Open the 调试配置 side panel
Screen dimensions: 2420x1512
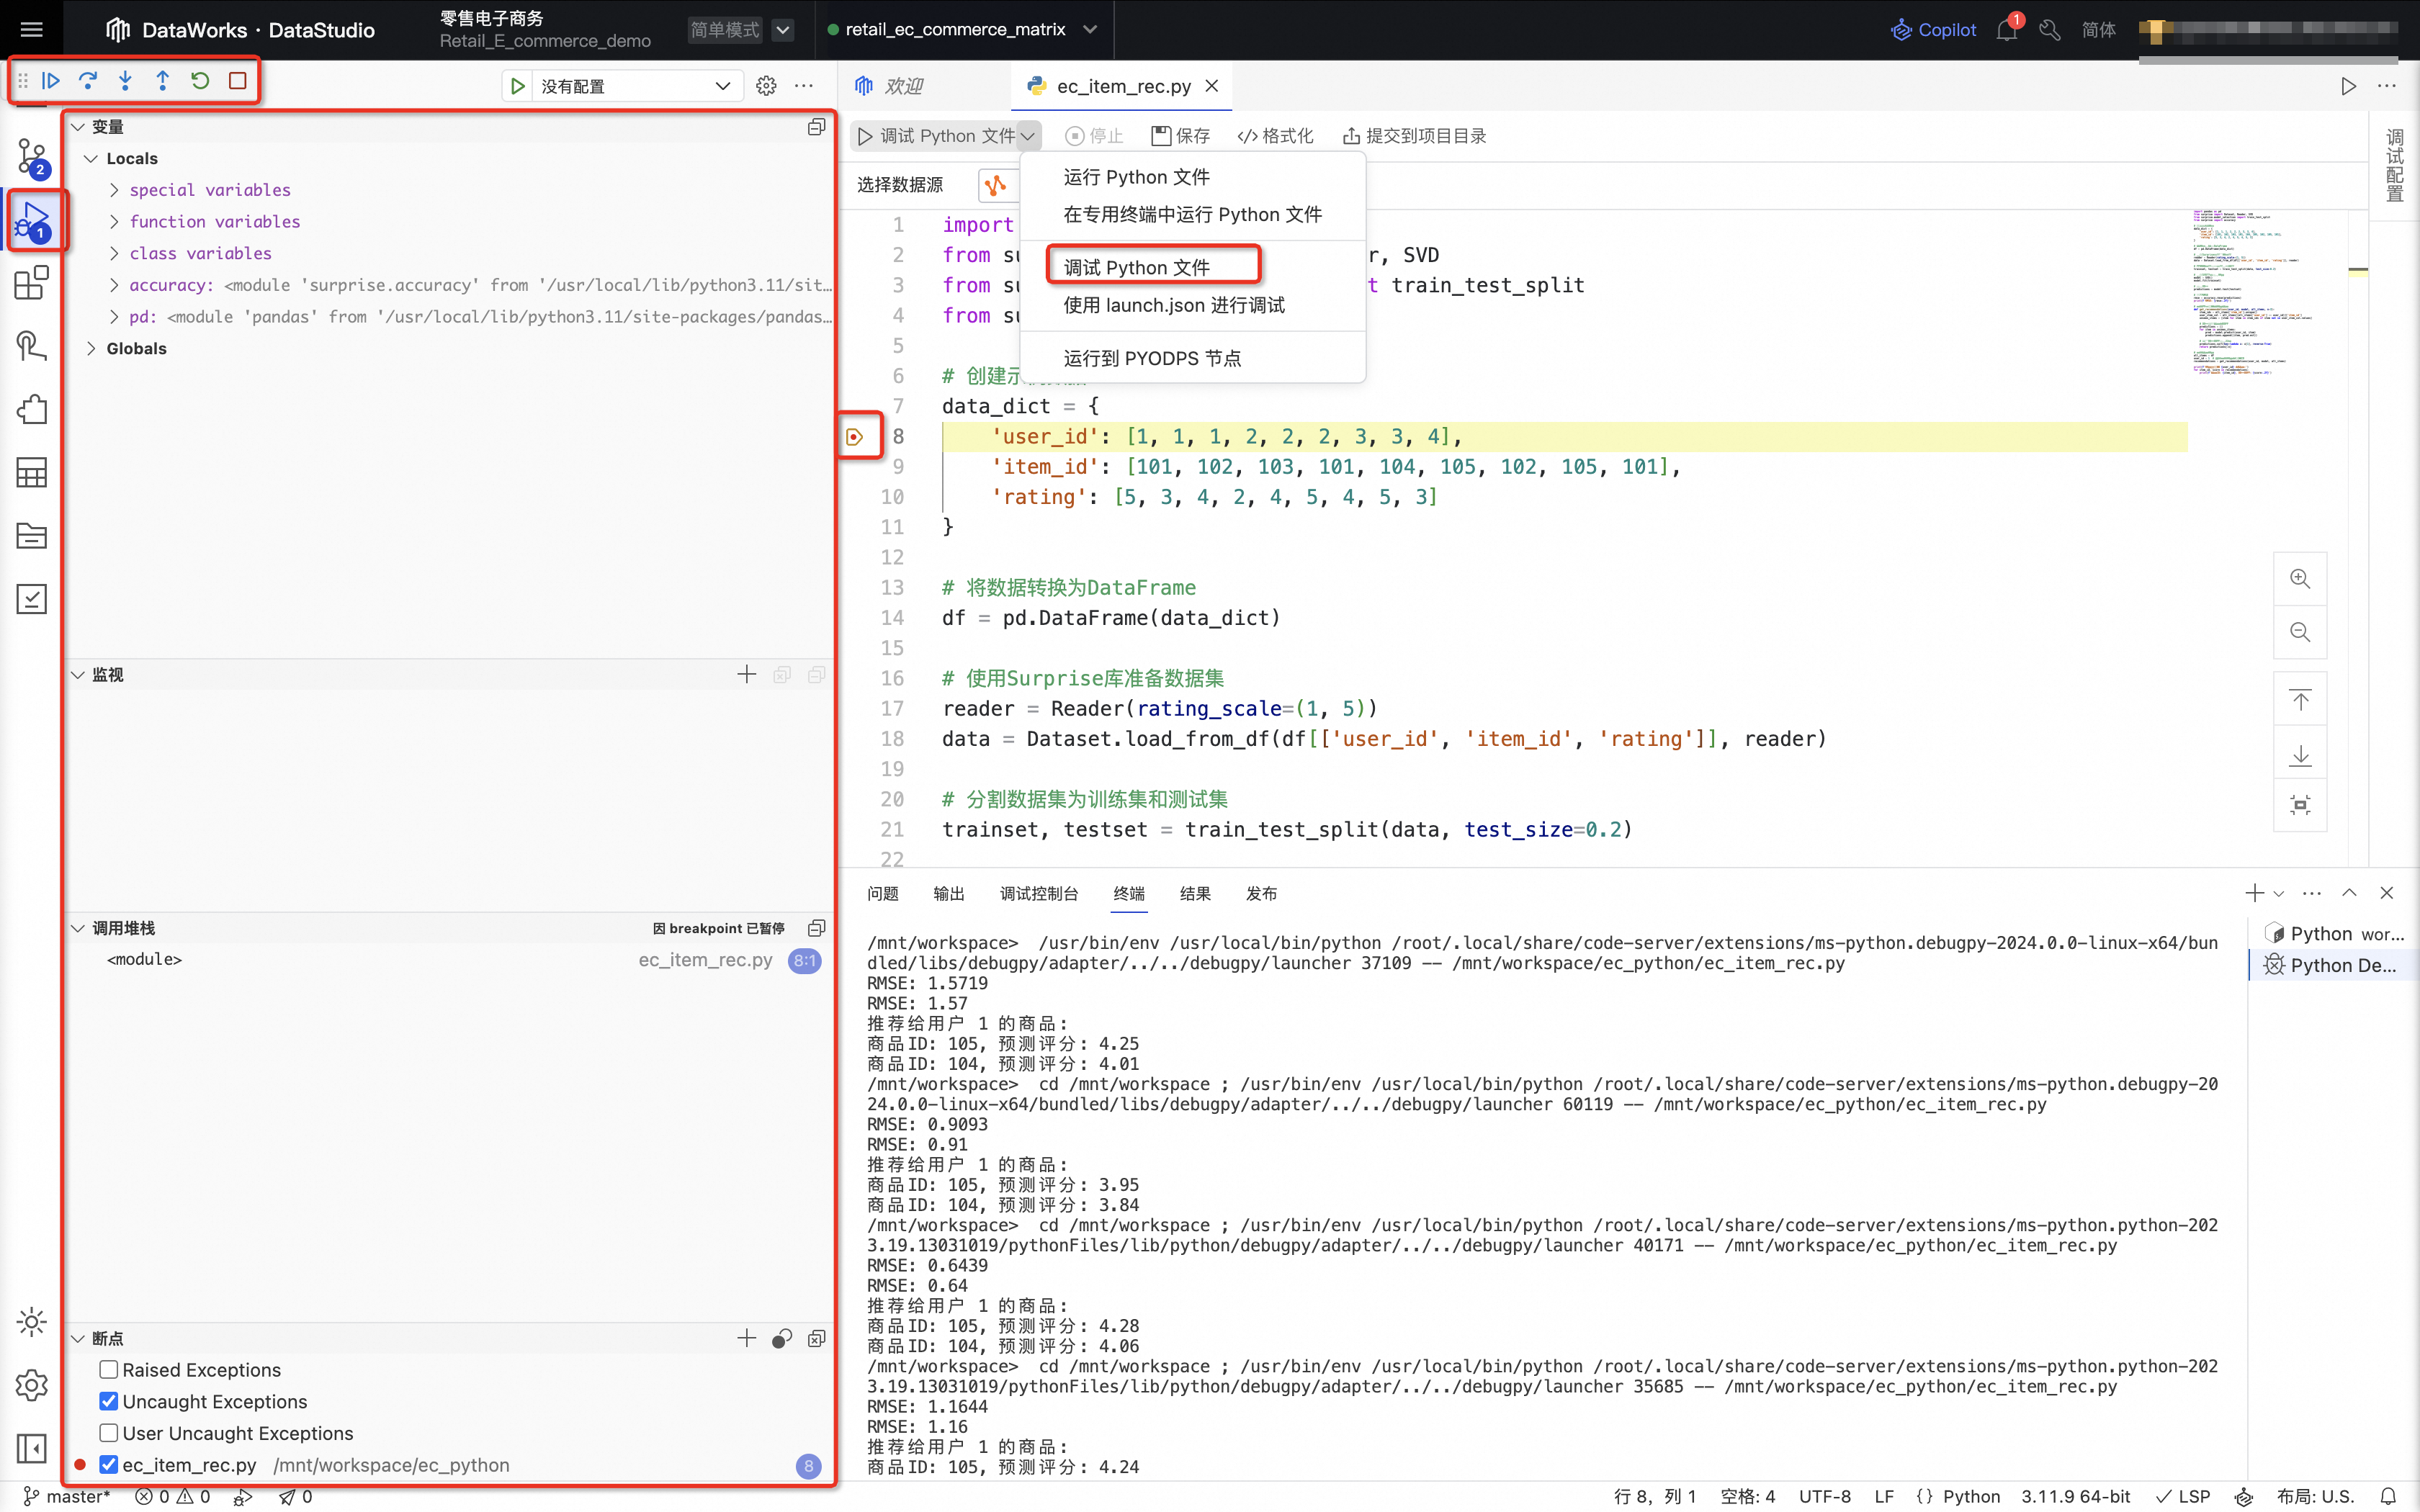click(2394, 165)
